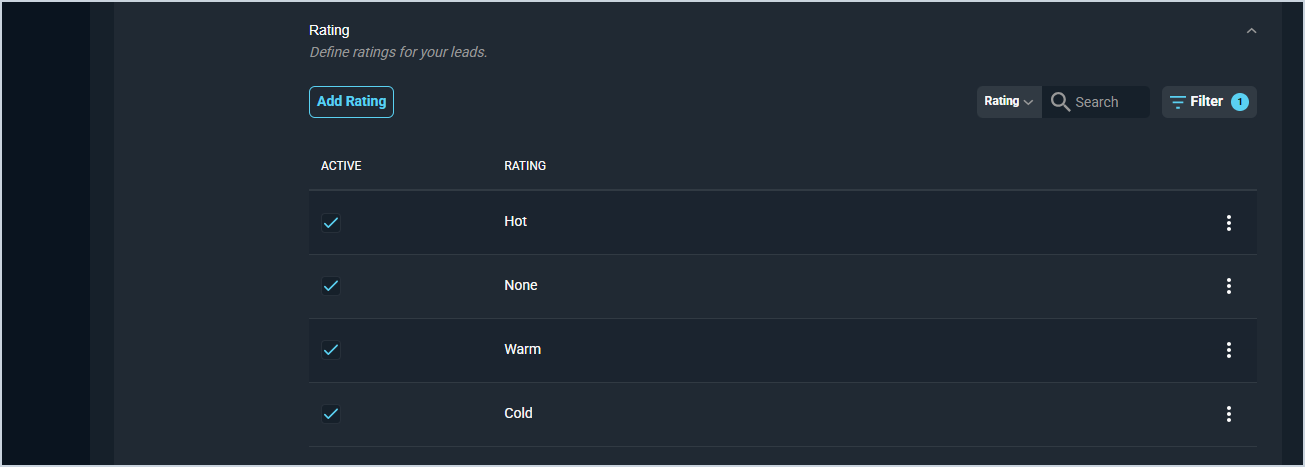This screenshot has width=1305, height=467.
Task: Uncheck the Active checkbox for Hot
Action: 331,223
